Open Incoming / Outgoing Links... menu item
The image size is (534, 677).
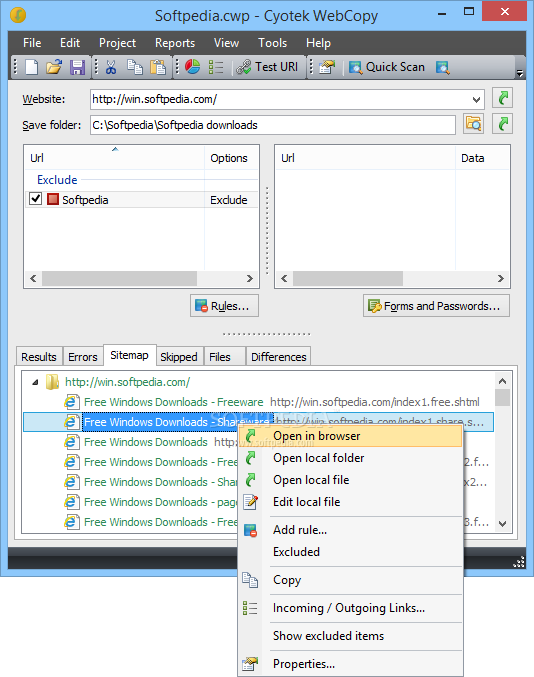(351, 608)
